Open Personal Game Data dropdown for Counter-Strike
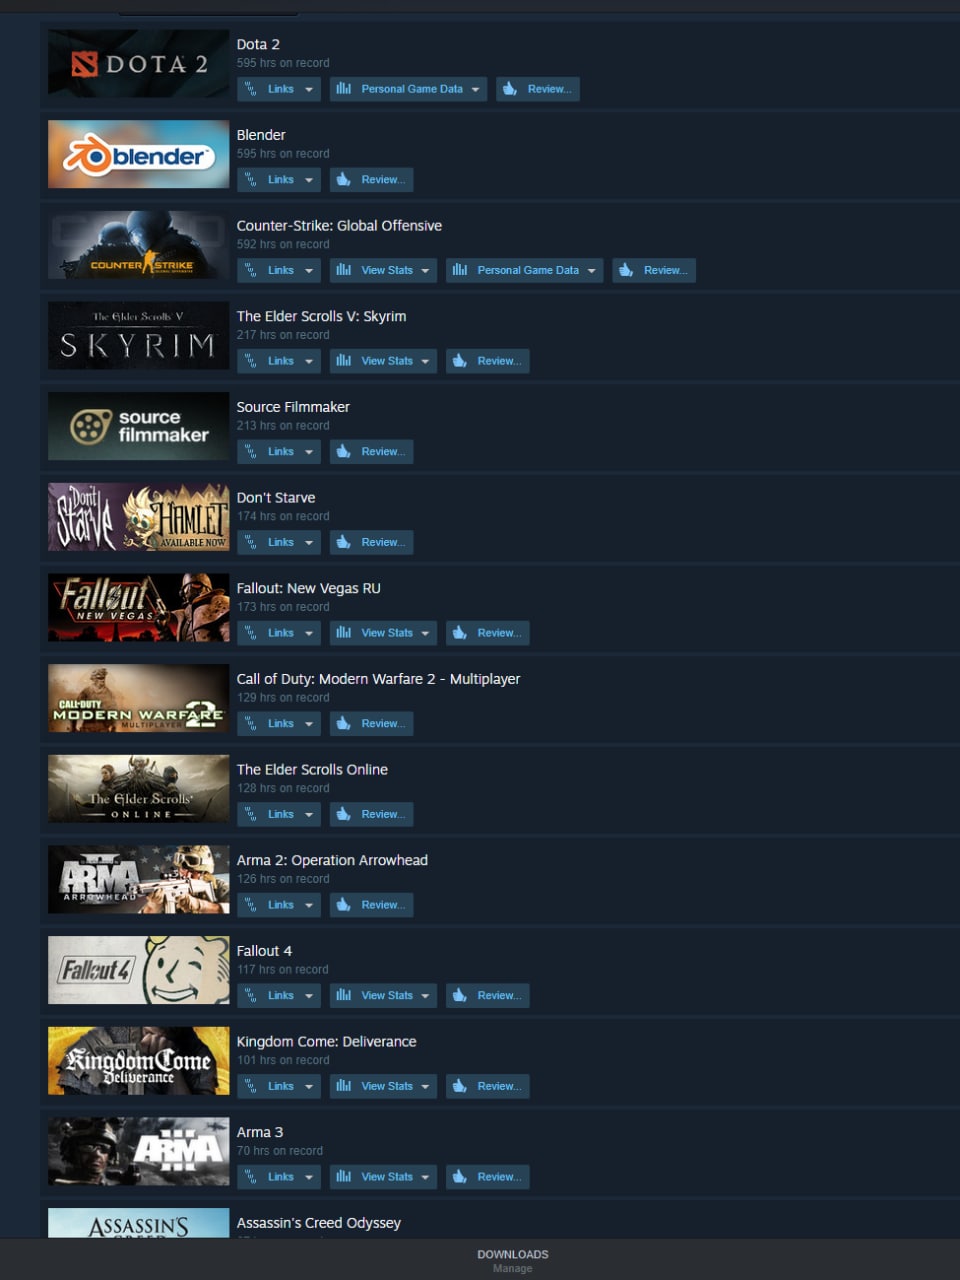The width and height of the screenshot is (960, 1280). tap(524, 271)
